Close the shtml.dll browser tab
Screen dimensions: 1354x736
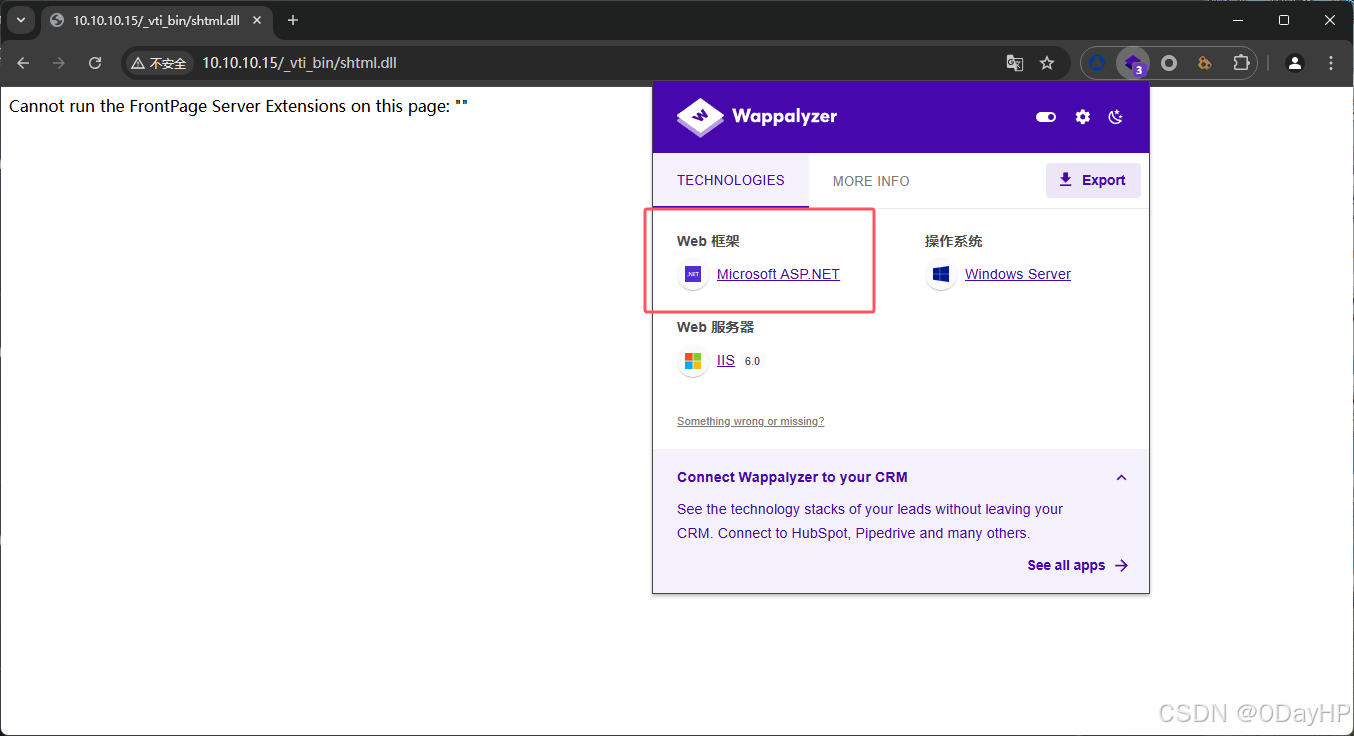[259, 20]
